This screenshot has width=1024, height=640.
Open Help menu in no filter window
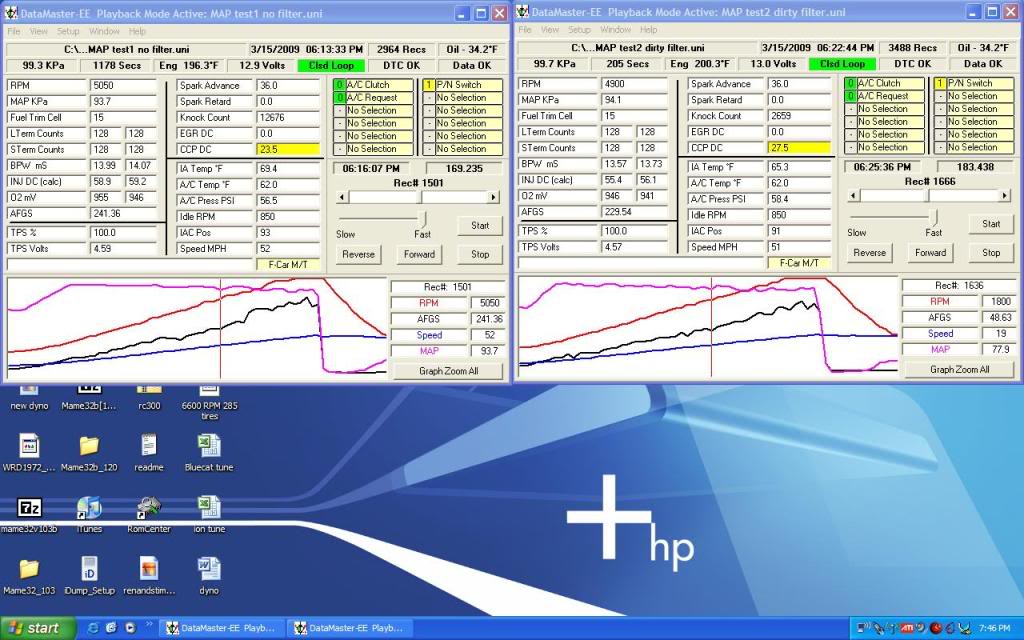click(x=137, y=31)
